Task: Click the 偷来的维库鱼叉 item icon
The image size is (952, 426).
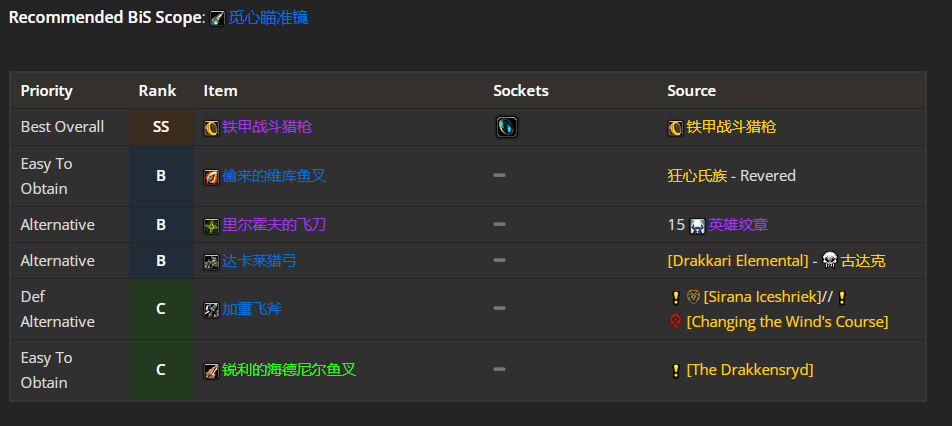Action: tap(211, 177)
